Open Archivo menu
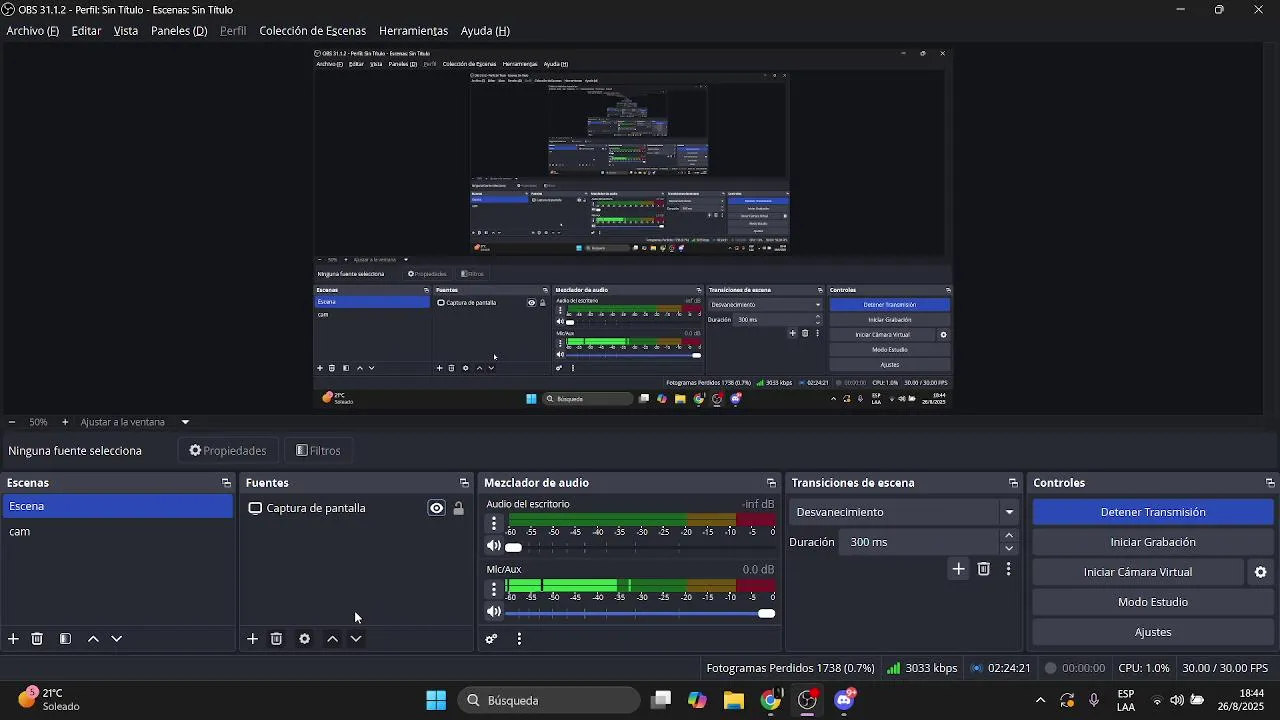 pyautogui.click(x=33, y=31)
